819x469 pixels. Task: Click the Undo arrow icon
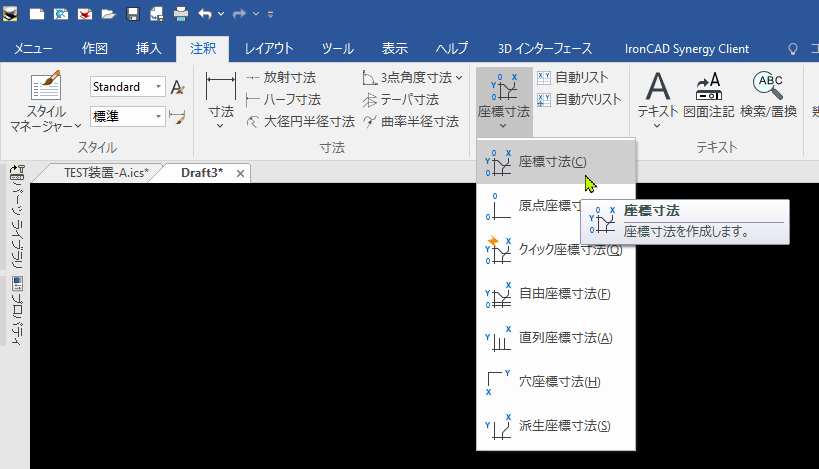click(x=205, y=15)
